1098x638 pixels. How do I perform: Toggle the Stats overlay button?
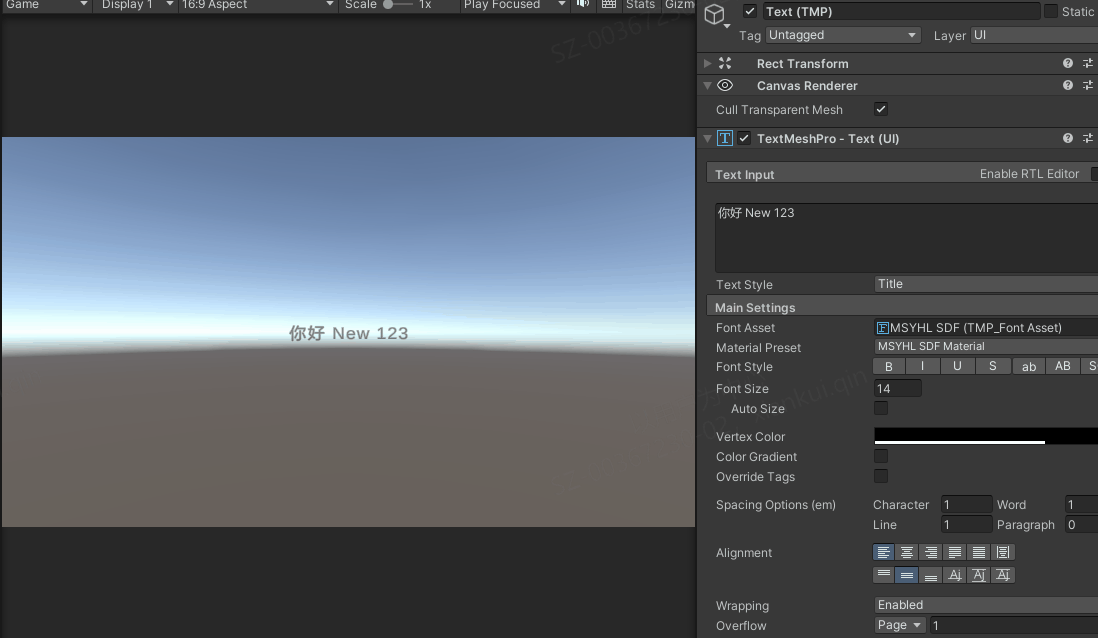641,5
